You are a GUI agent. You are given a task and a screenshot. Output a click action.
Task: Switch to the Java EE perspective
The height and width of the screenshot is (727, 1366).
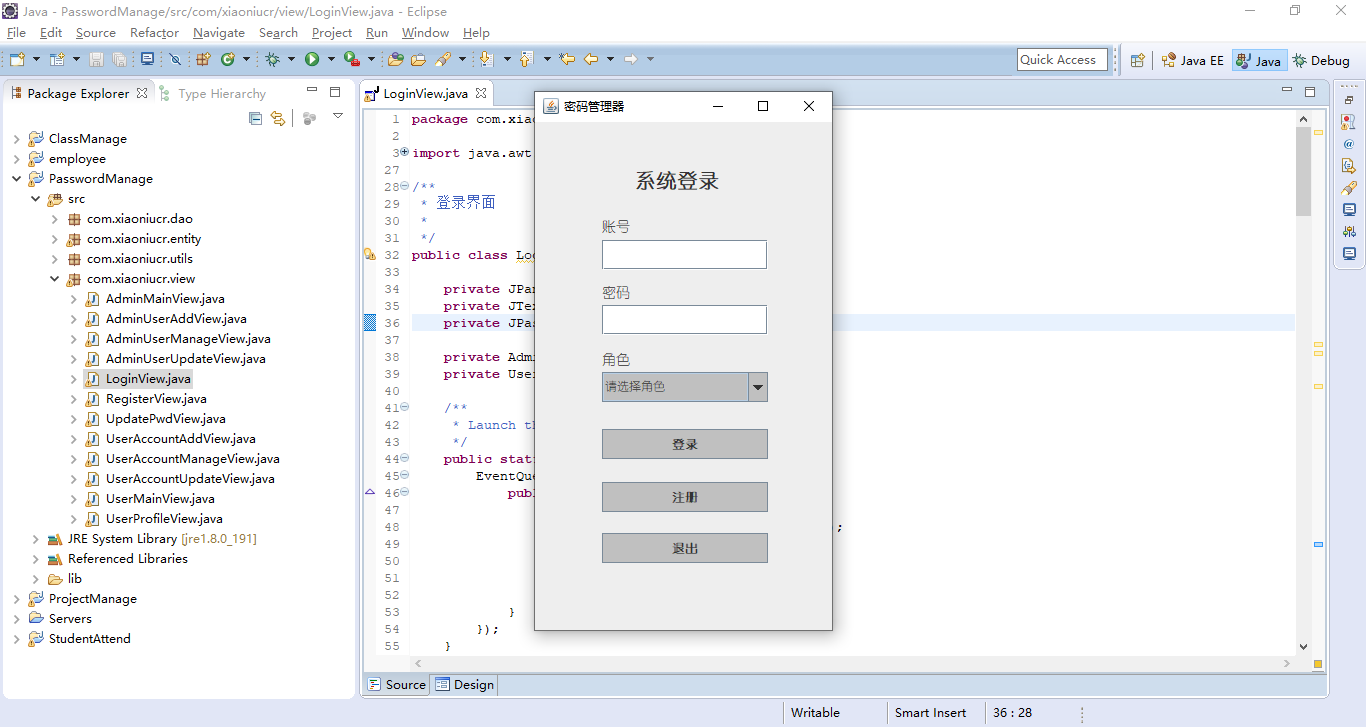[1193, 60]
